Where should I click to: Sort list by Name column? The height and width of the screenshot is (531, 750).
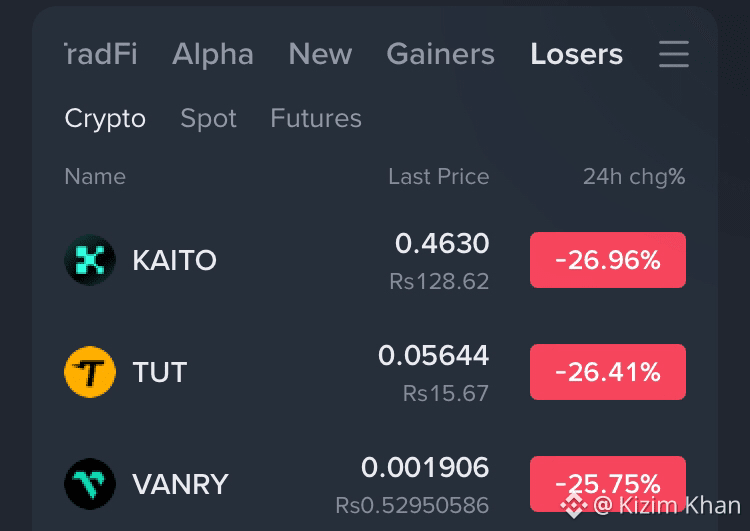(x=95, y=177)
